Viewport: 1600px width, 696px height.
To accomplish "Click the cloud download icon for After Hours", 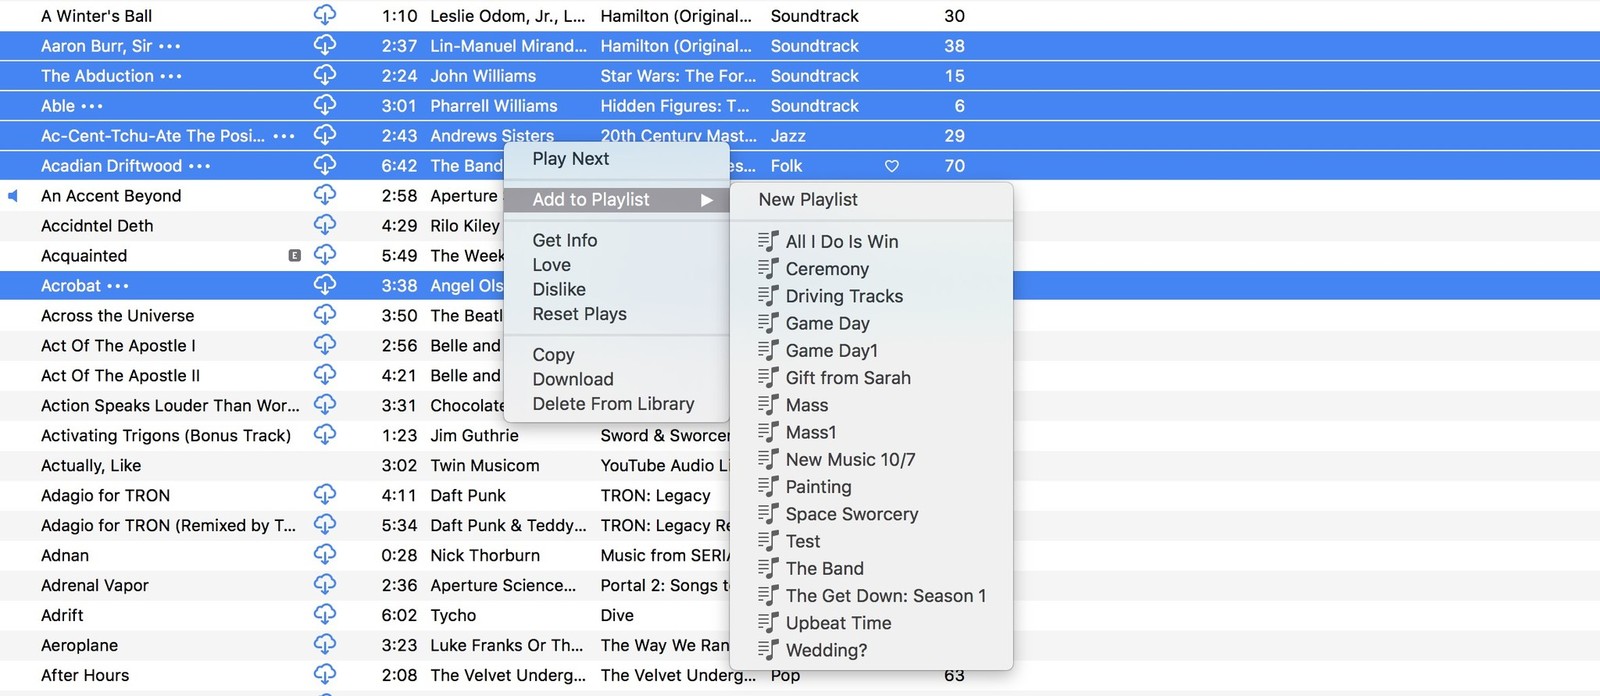I will (325, 675).
